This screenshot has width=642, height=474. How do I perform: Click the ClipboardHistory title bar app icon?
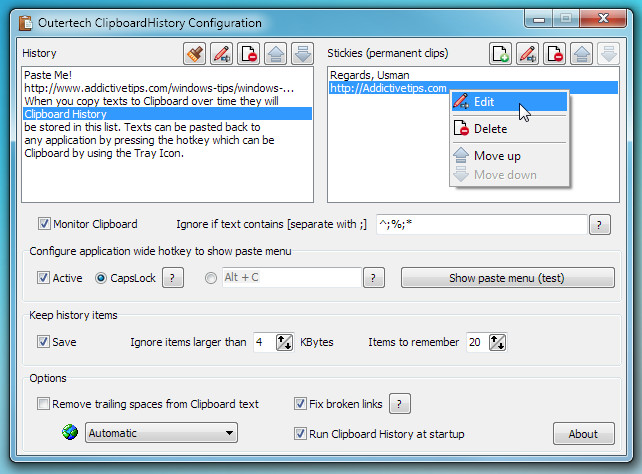(25, 23)
